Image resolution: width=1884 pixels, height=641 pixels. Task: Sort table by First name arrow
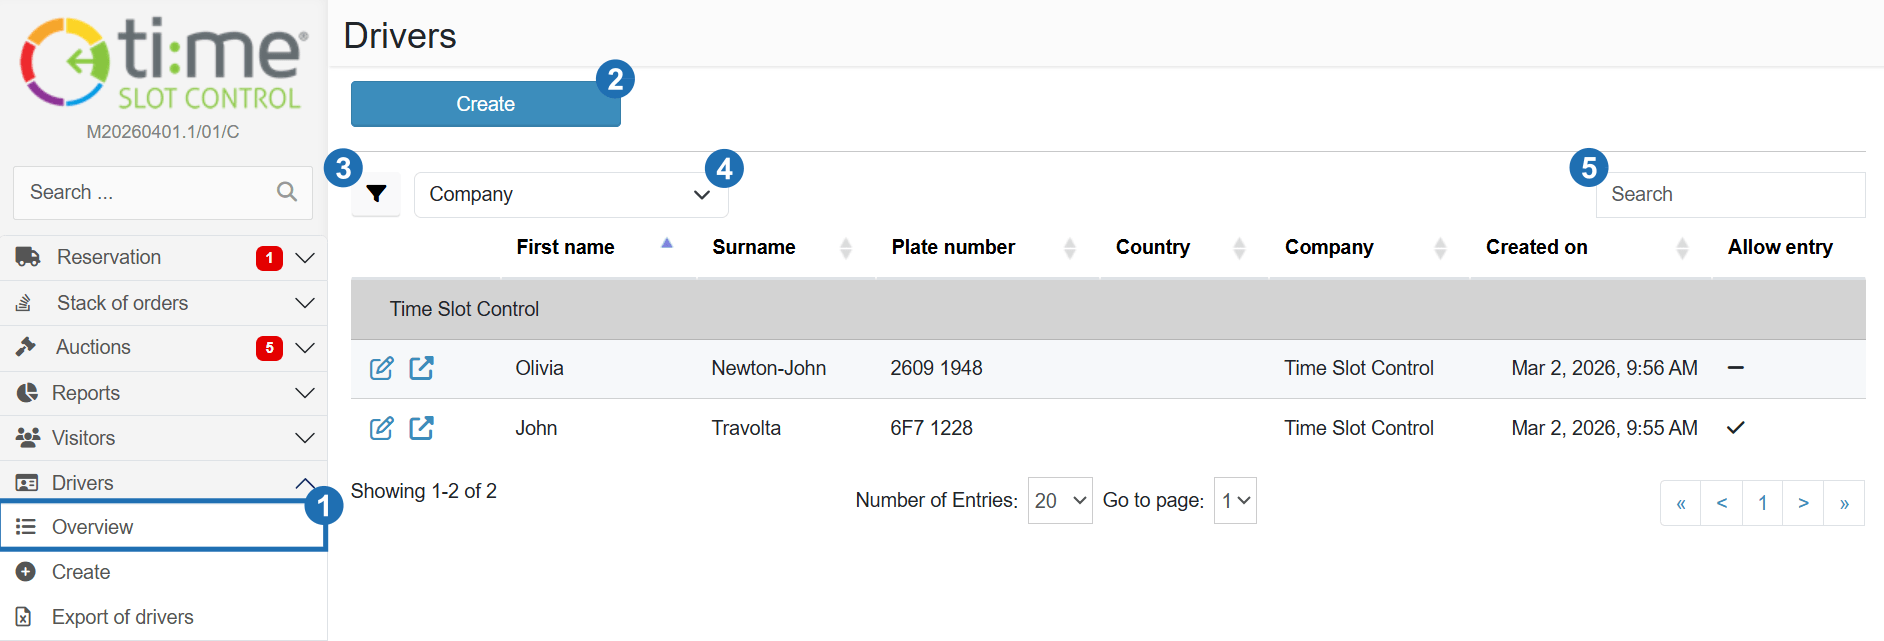click(x=666, y=245)
